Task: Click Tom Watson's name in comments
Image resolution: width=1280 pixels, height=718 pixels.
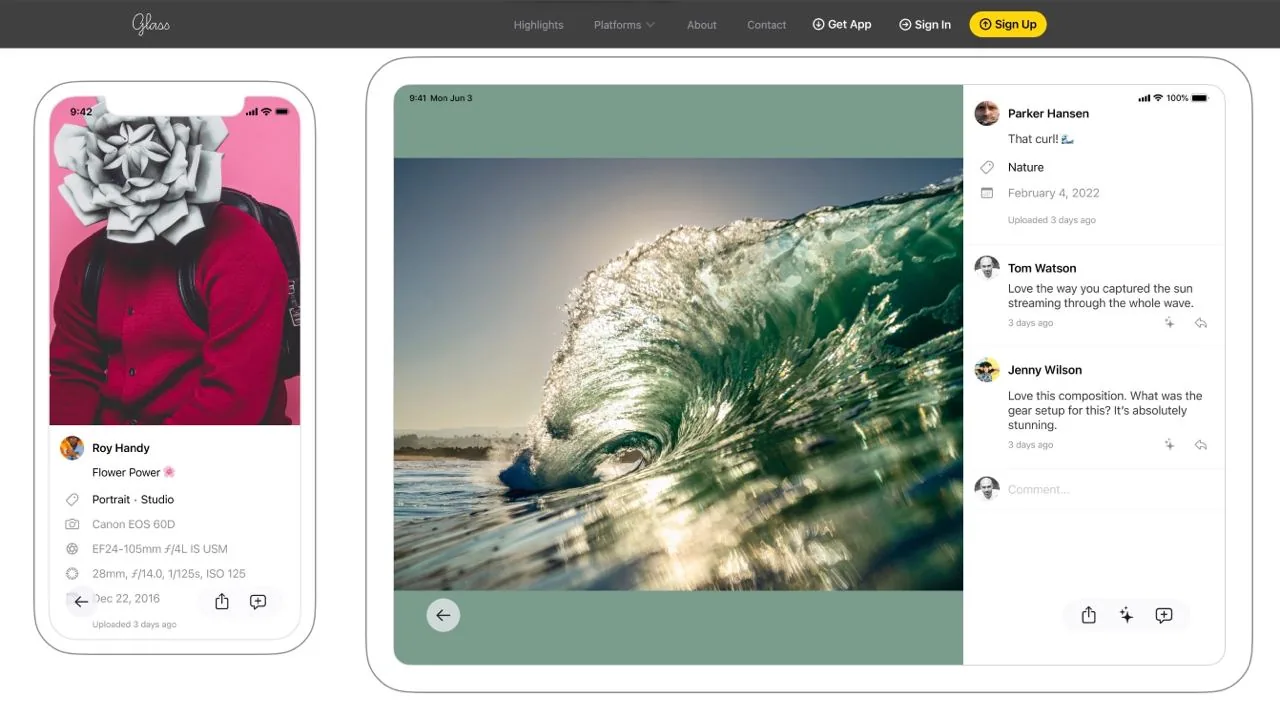Action: 1042,268
